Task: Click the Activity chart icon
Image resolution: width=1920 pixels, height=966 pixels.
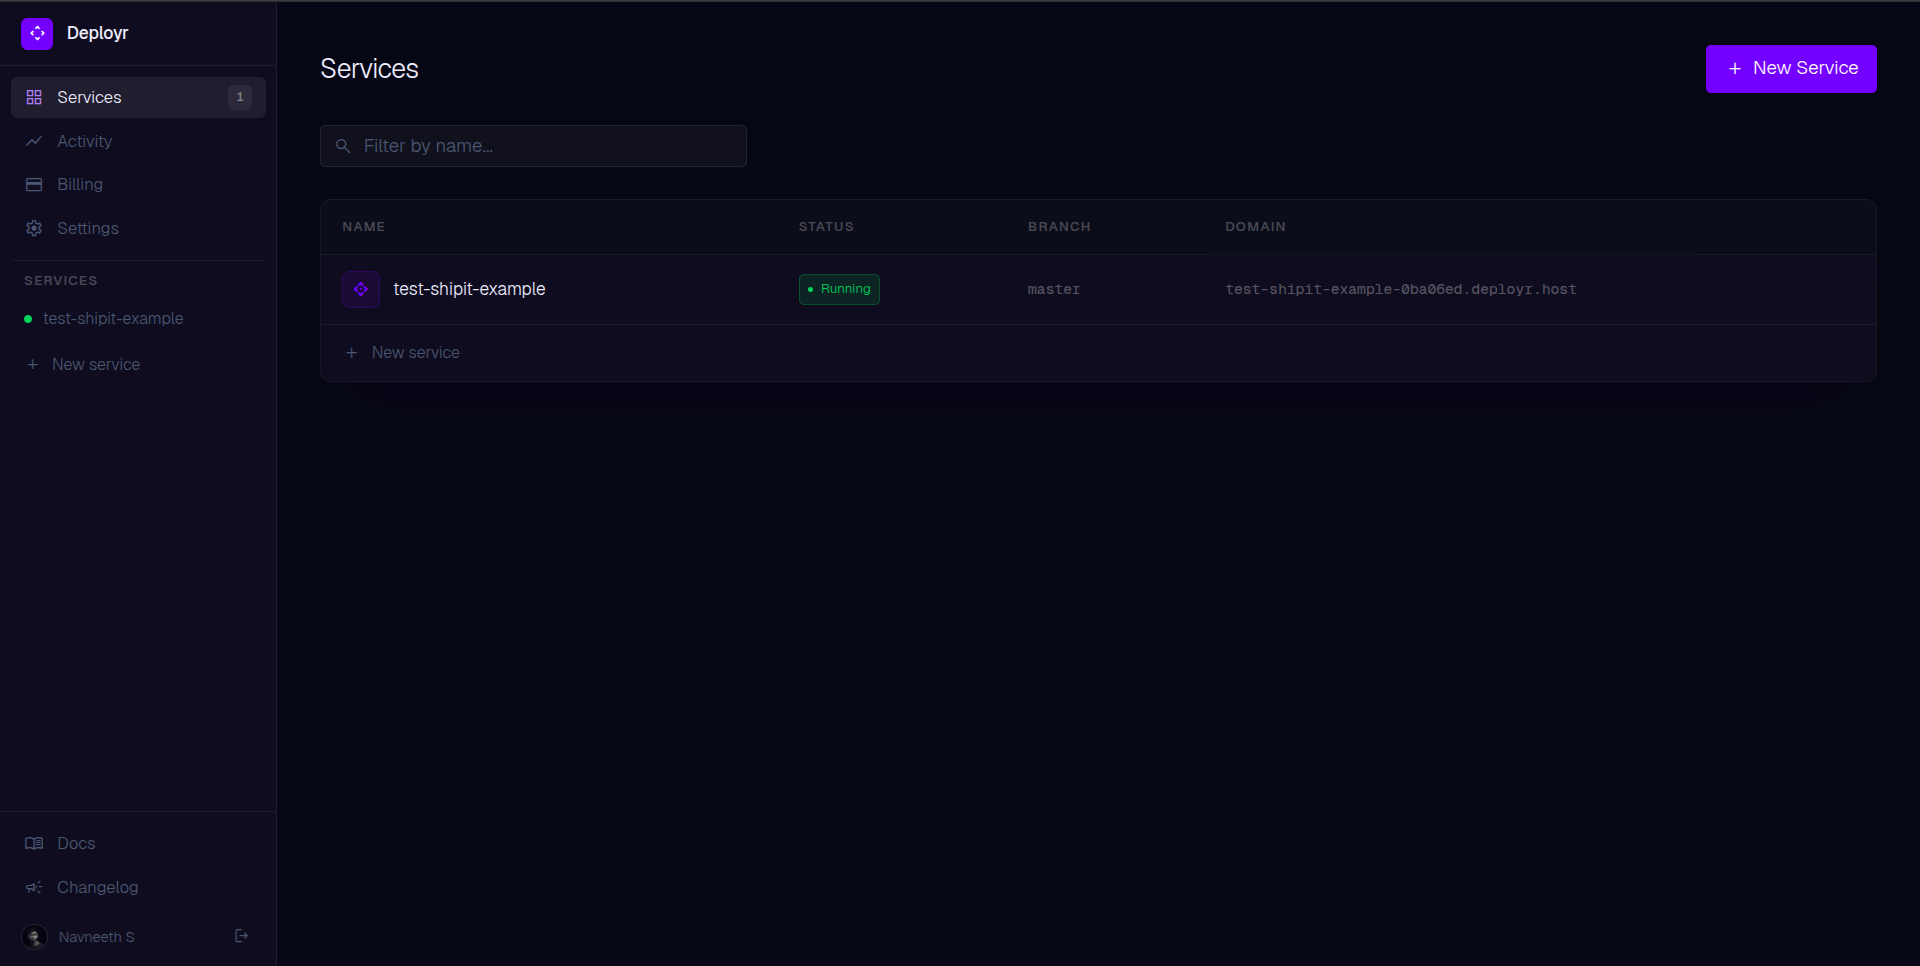Action: [x=34, y=141]
